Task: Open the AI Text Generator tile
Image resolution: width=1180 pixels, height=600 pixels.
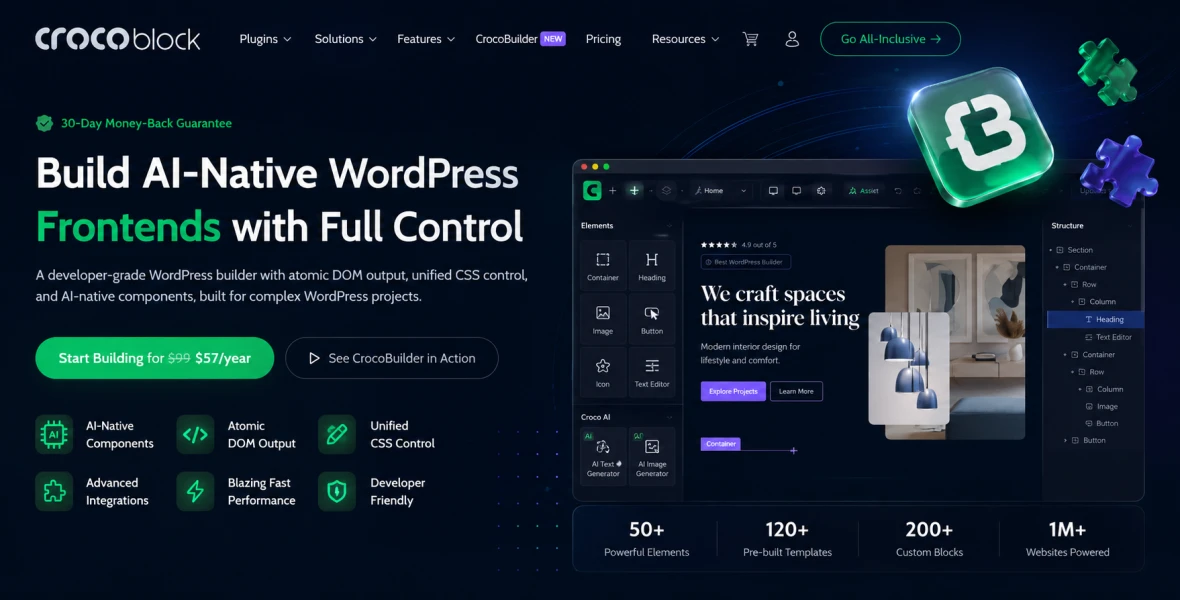Action: pos(603,456)
